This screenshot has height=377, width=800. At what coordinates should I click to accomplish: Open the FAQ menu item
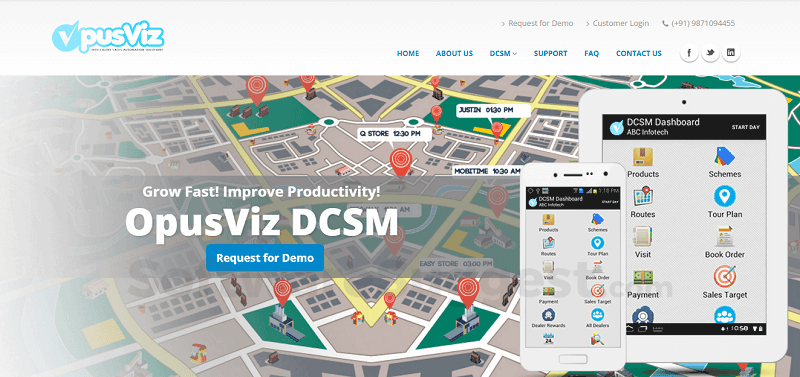(x=591, y=53)
